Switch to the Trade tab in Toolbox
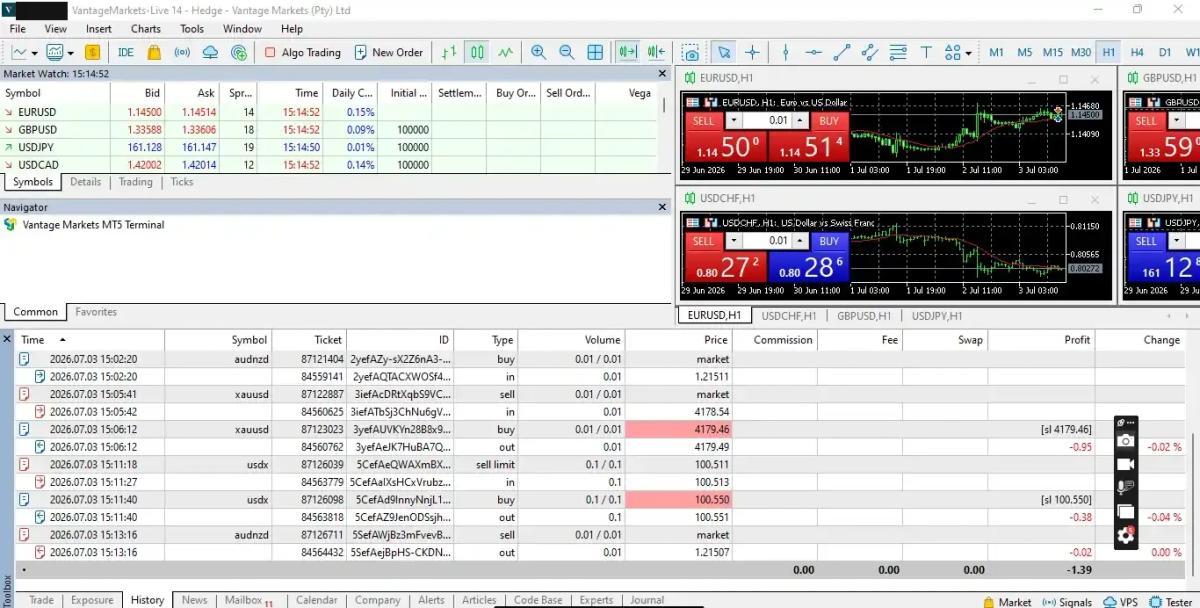 (x=41, y=600)
